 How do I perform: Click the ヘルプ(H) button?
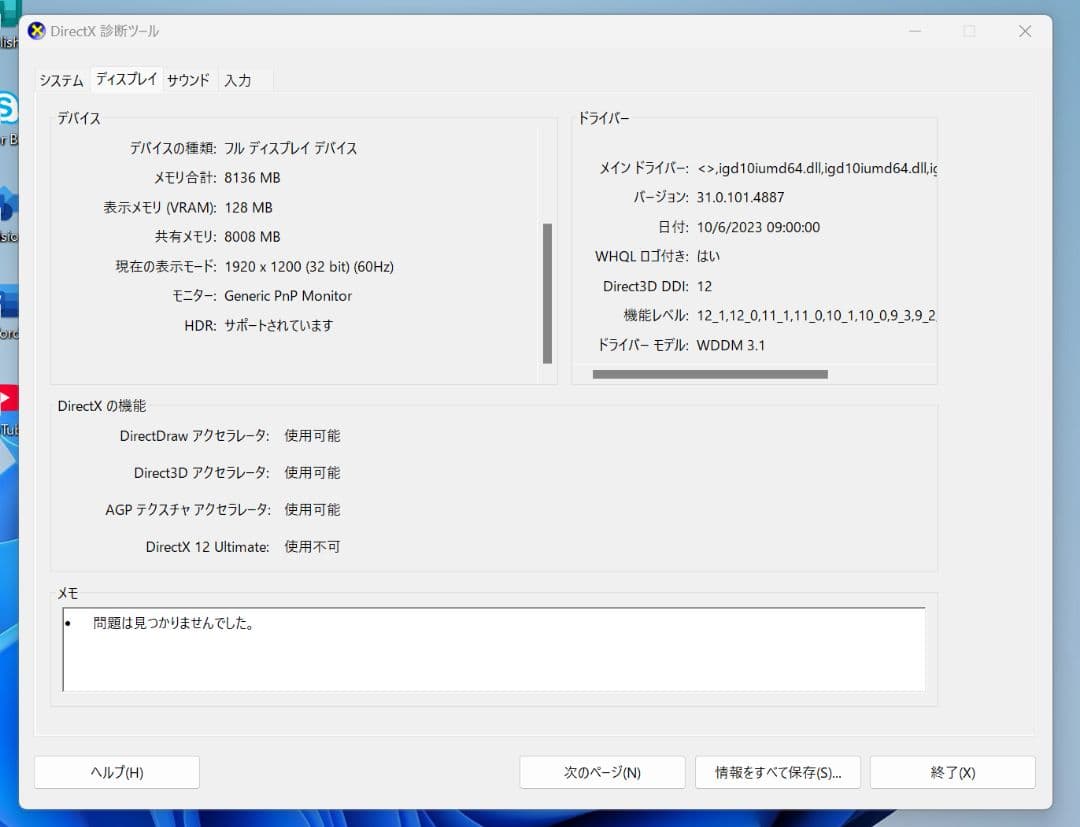coord(116,772)
